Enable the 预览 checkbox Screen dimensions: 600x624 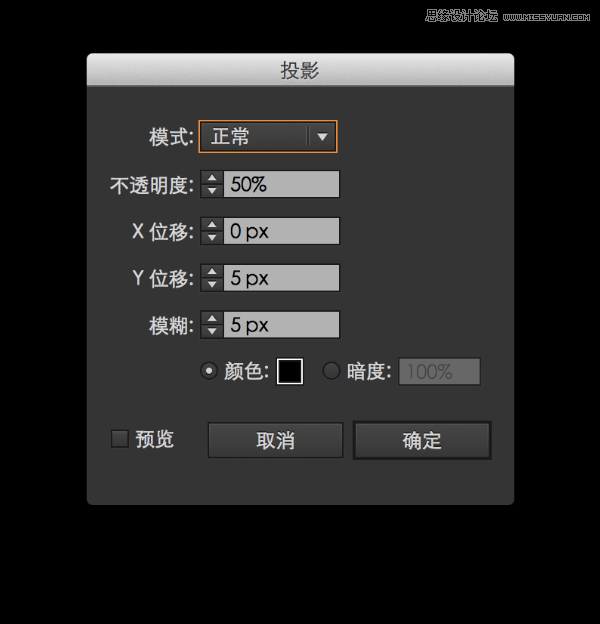click(120, 439)
